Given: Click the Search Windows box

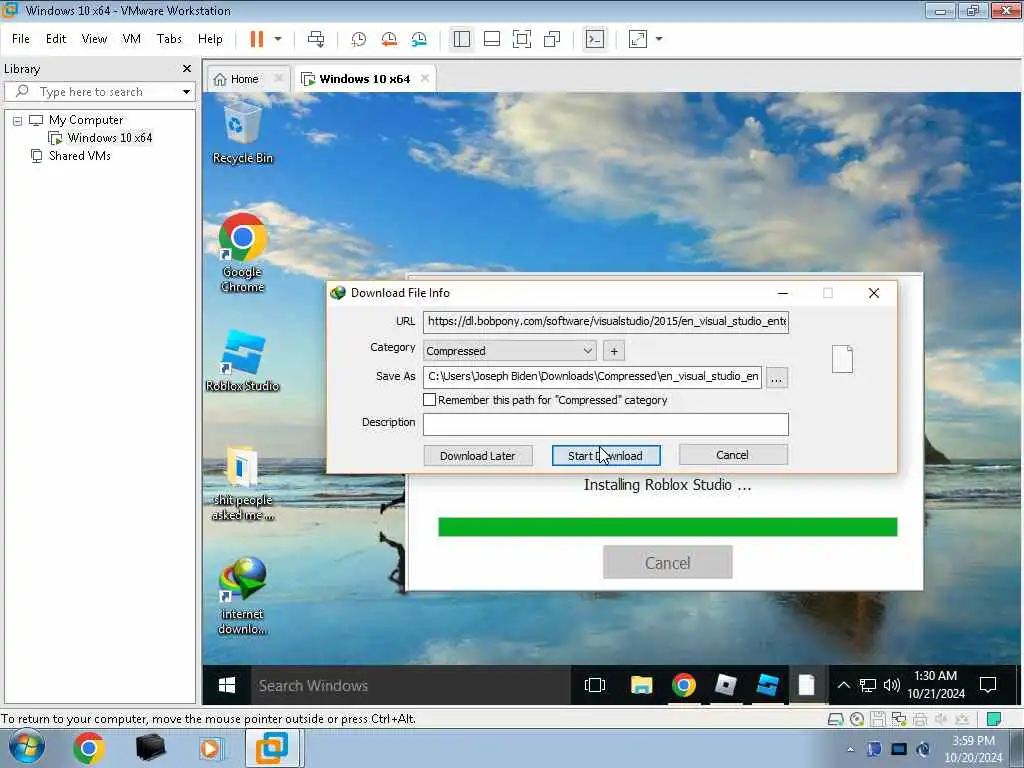Looking at the screenshot, I should [411, 685].
